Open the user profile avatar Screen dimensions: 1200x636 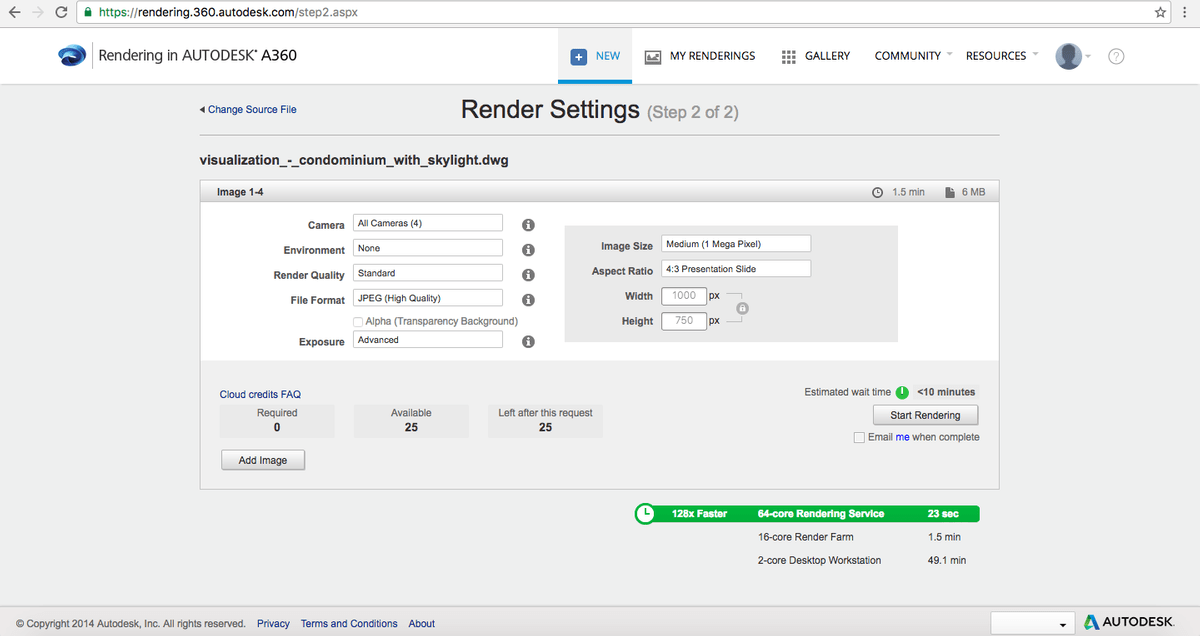(1069, 56)
